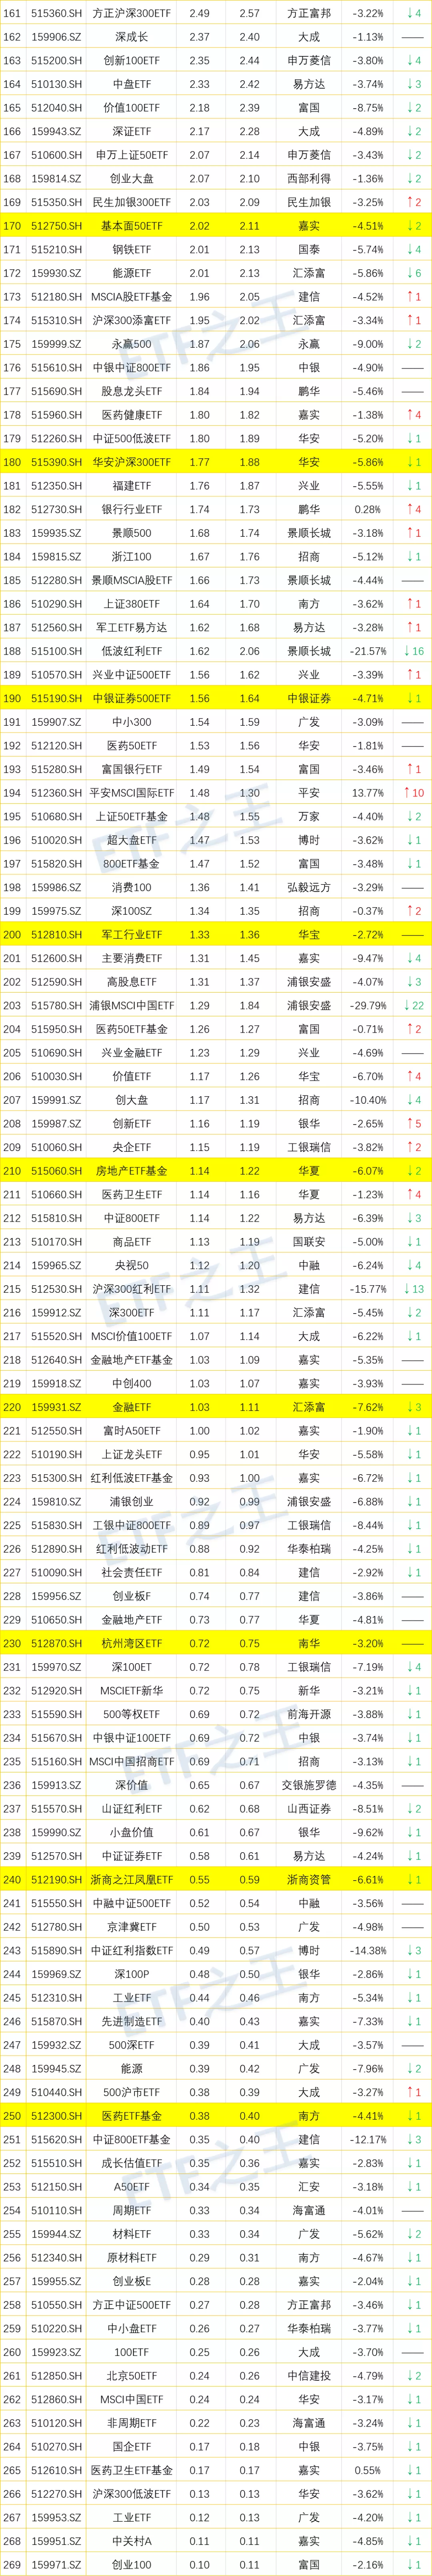Select the 价值100ETF name cell
432x2576 pixels.
tap(131, 108)
